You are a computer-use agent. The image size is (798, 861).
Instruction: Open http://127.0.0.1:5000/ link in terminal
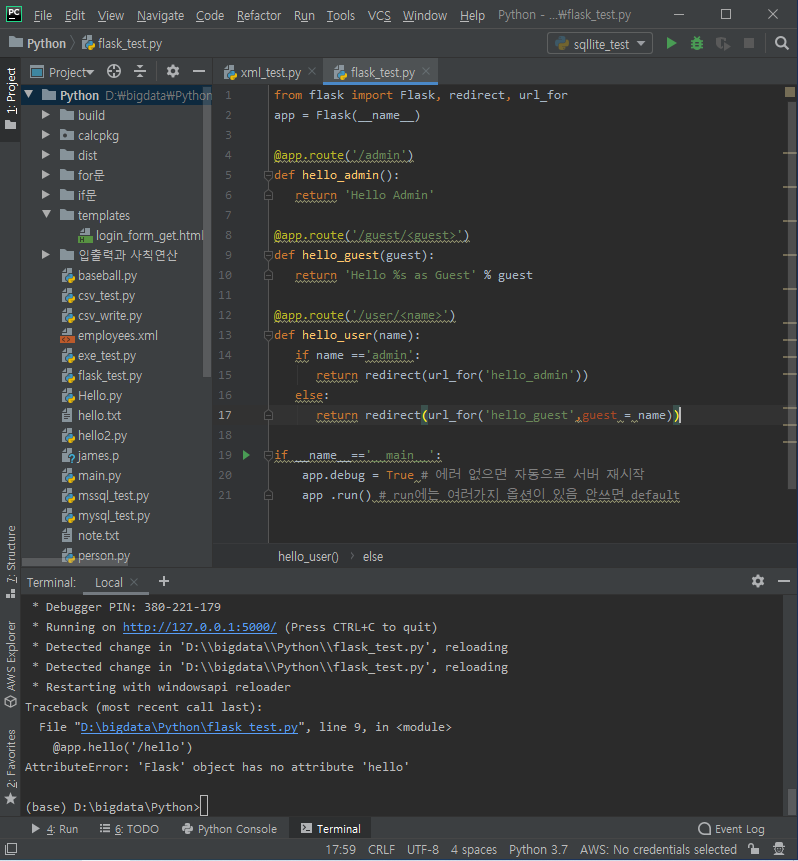click(199, 627)
